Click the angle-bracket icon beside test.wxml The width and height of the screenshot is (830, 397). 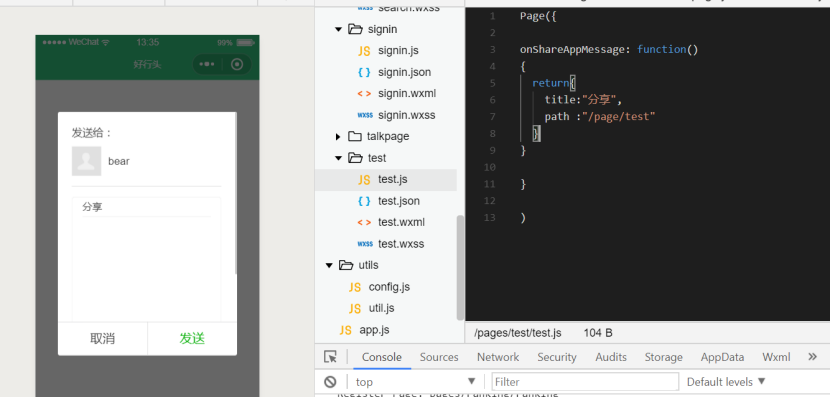tap(364, 222)
